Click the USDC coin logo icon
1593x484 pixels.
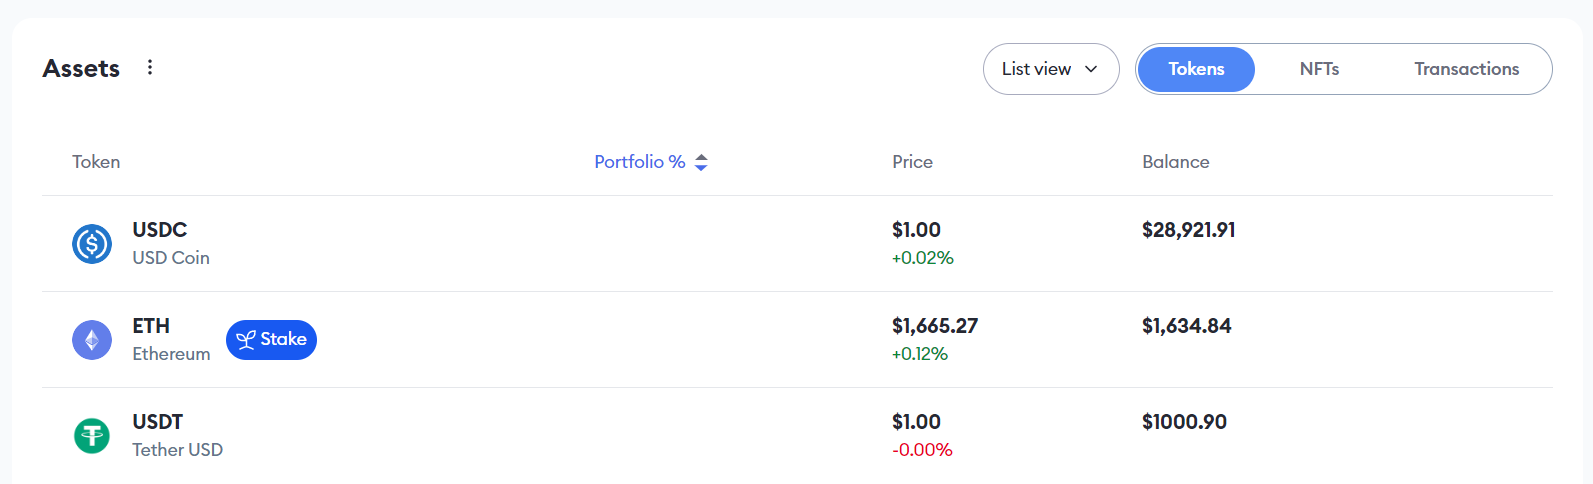pyautogui.click(x=92, y=244)
